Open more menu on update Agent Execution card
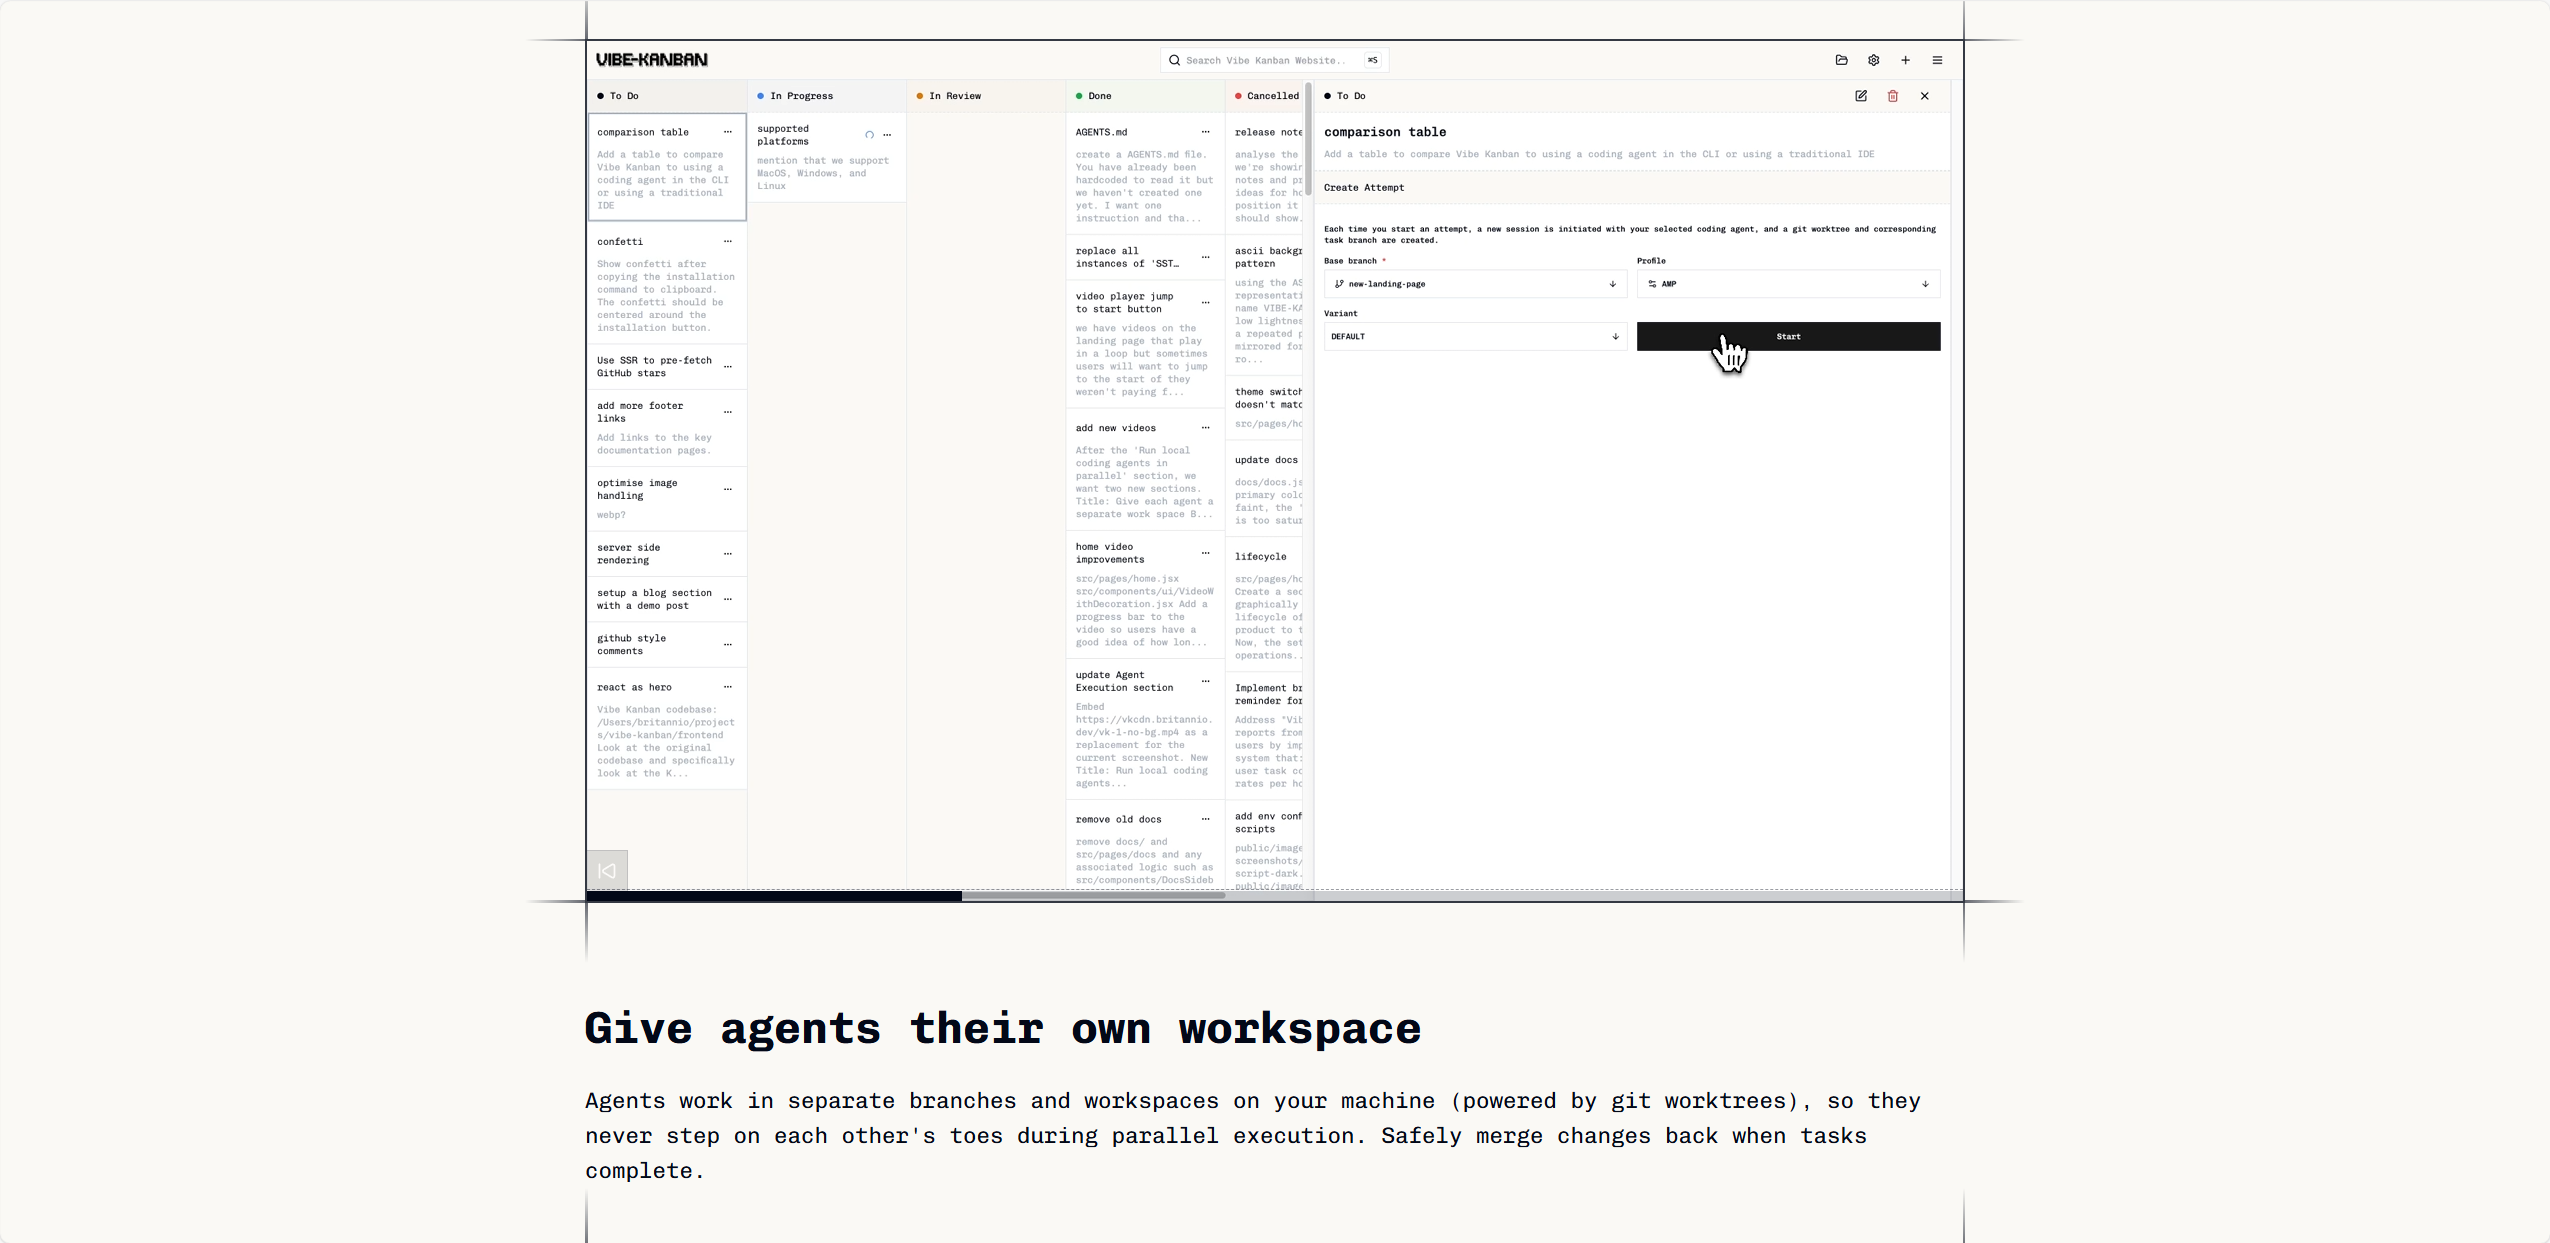This screenshot has height=1243, width=2550. [1206, 681]
